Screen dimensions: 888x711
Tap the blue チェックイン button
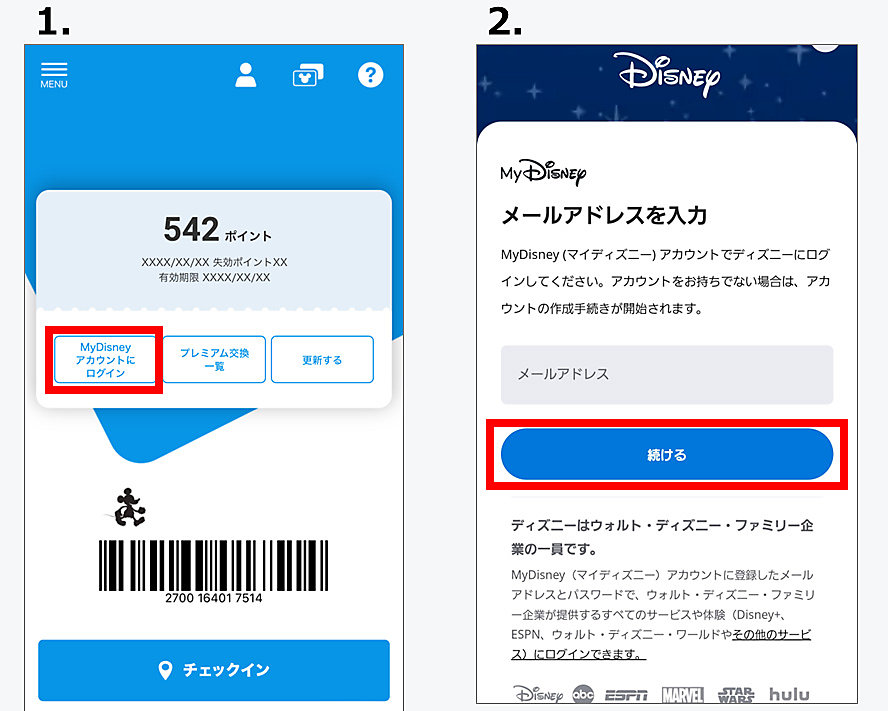pos(214,670)
